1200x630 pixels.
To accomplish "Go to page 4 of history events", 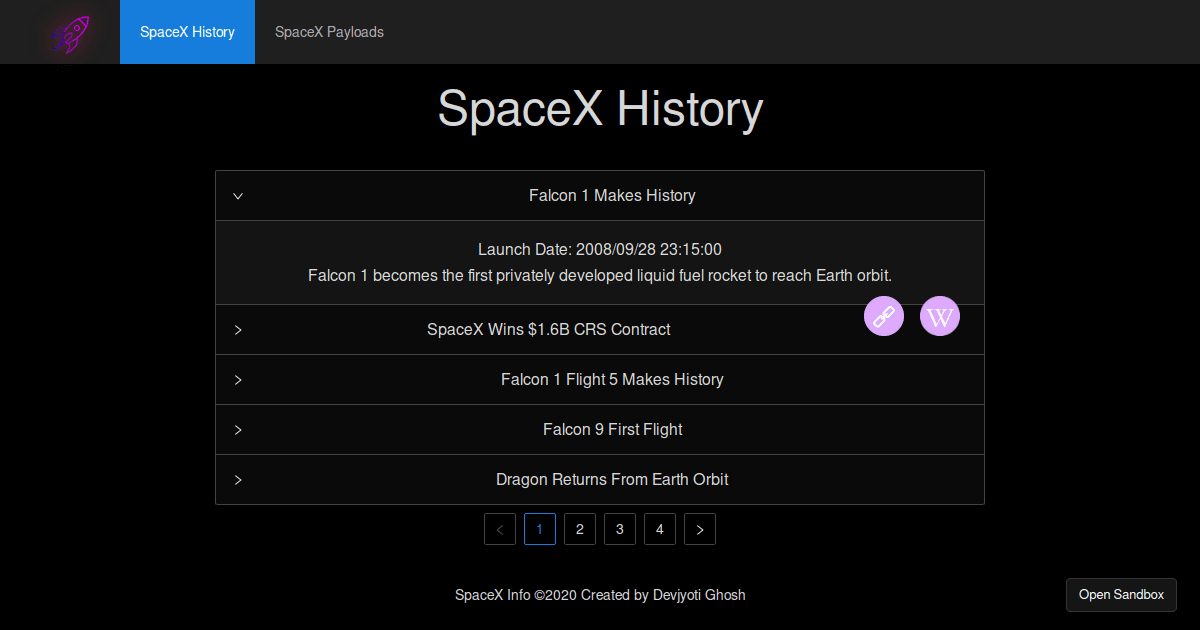I will coord(659,528).
